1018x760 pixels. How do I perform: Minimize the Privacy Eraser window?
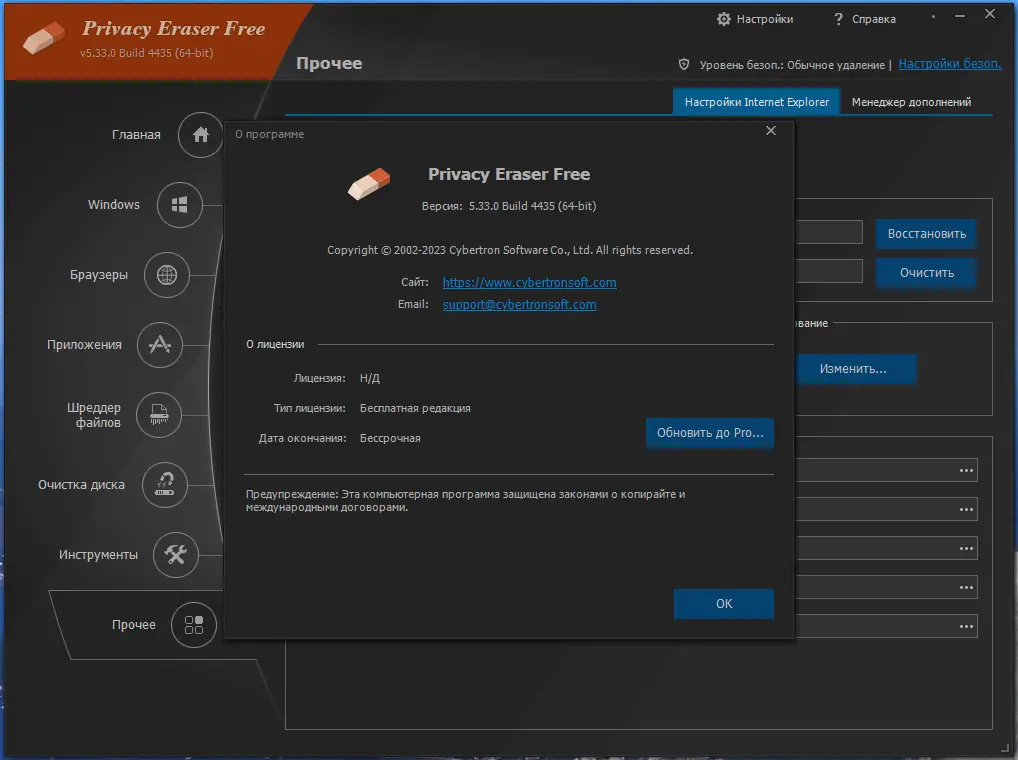960,15
